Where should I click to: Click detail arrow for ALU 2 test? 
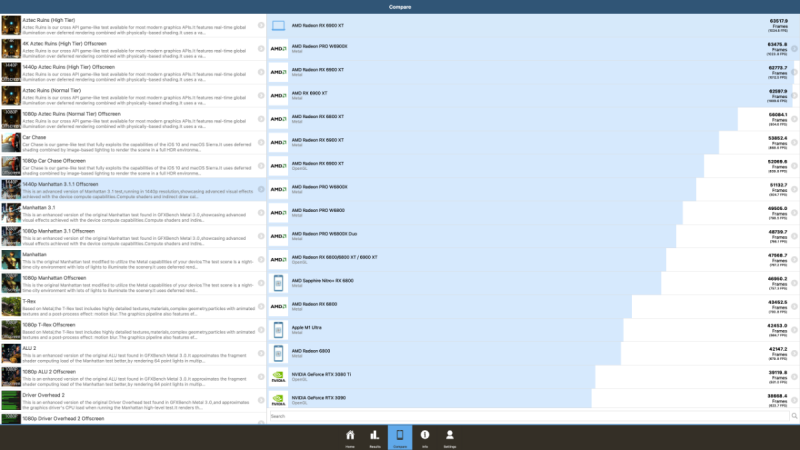(261, 354)
